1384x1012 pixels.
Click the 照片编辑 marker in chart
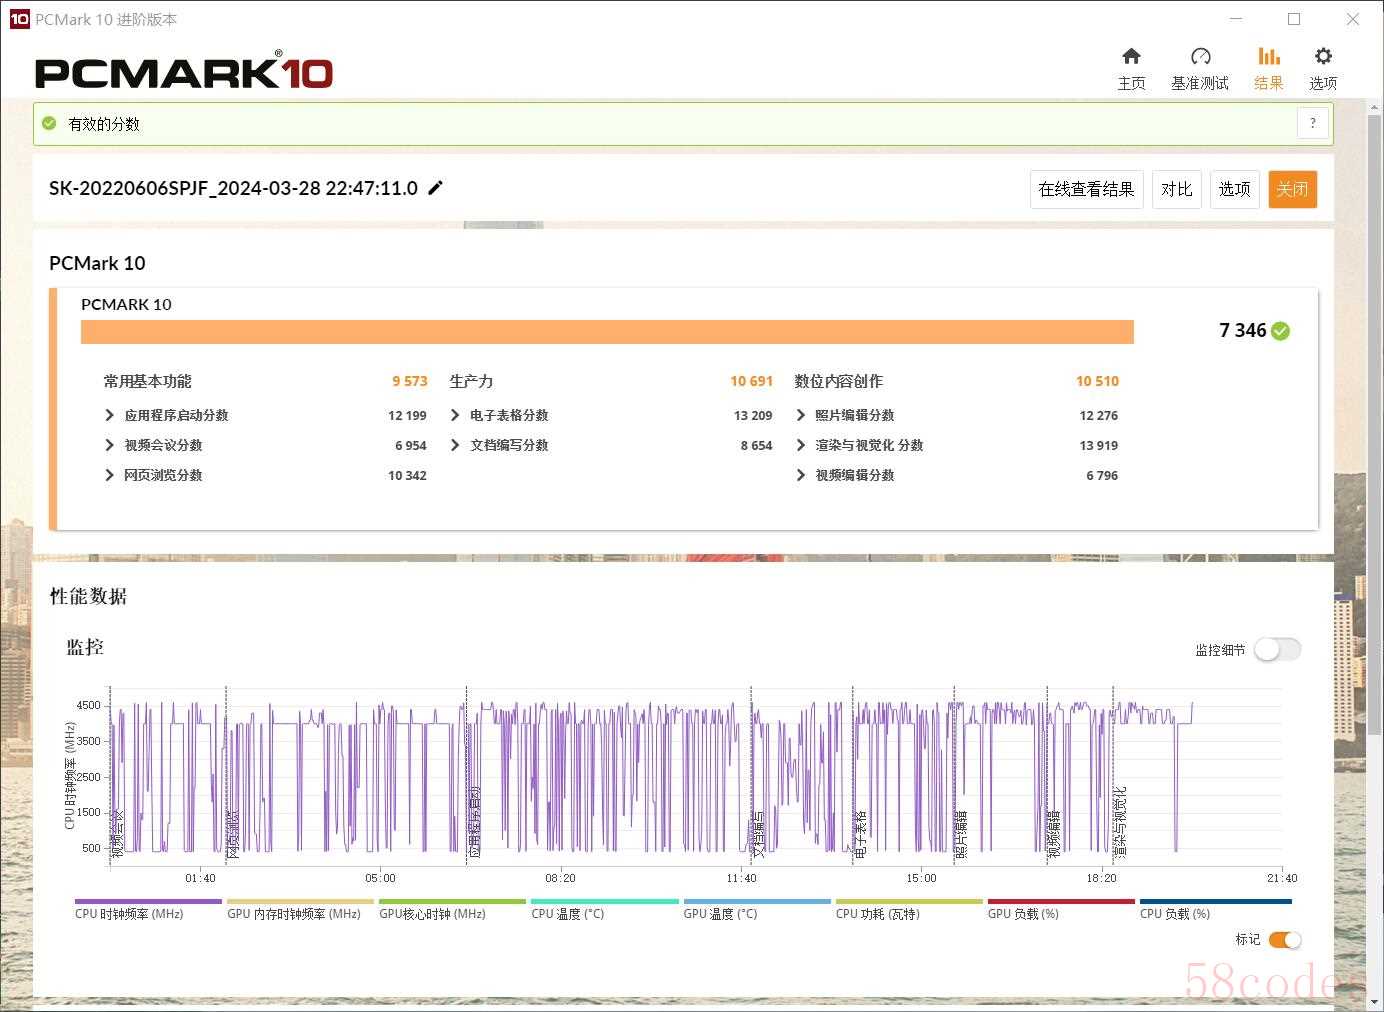click(962, 834)
